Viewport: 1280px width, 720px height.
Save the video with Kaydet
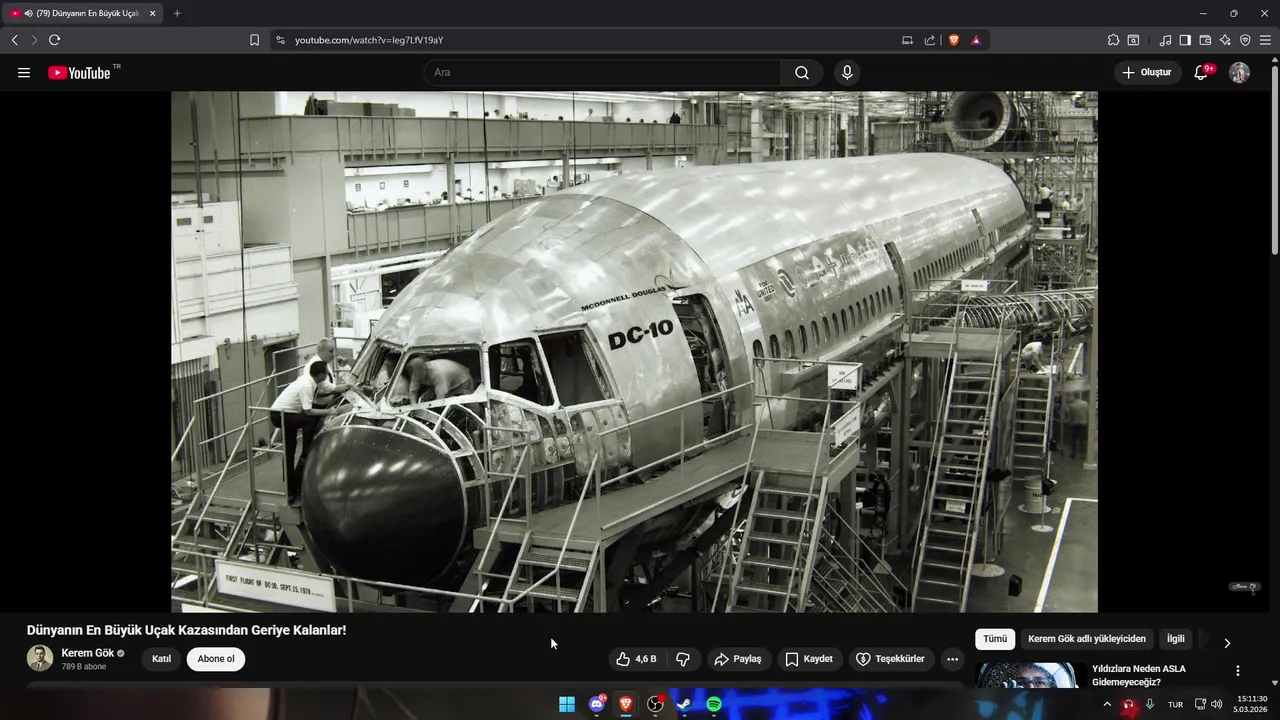click(x=809, y=659)
